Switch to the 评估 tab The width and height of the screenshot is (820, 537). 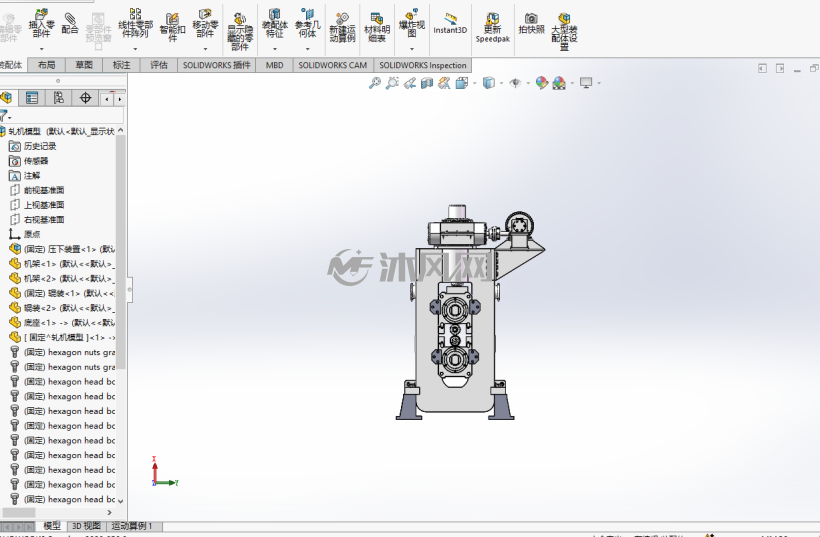click(159, 65)
